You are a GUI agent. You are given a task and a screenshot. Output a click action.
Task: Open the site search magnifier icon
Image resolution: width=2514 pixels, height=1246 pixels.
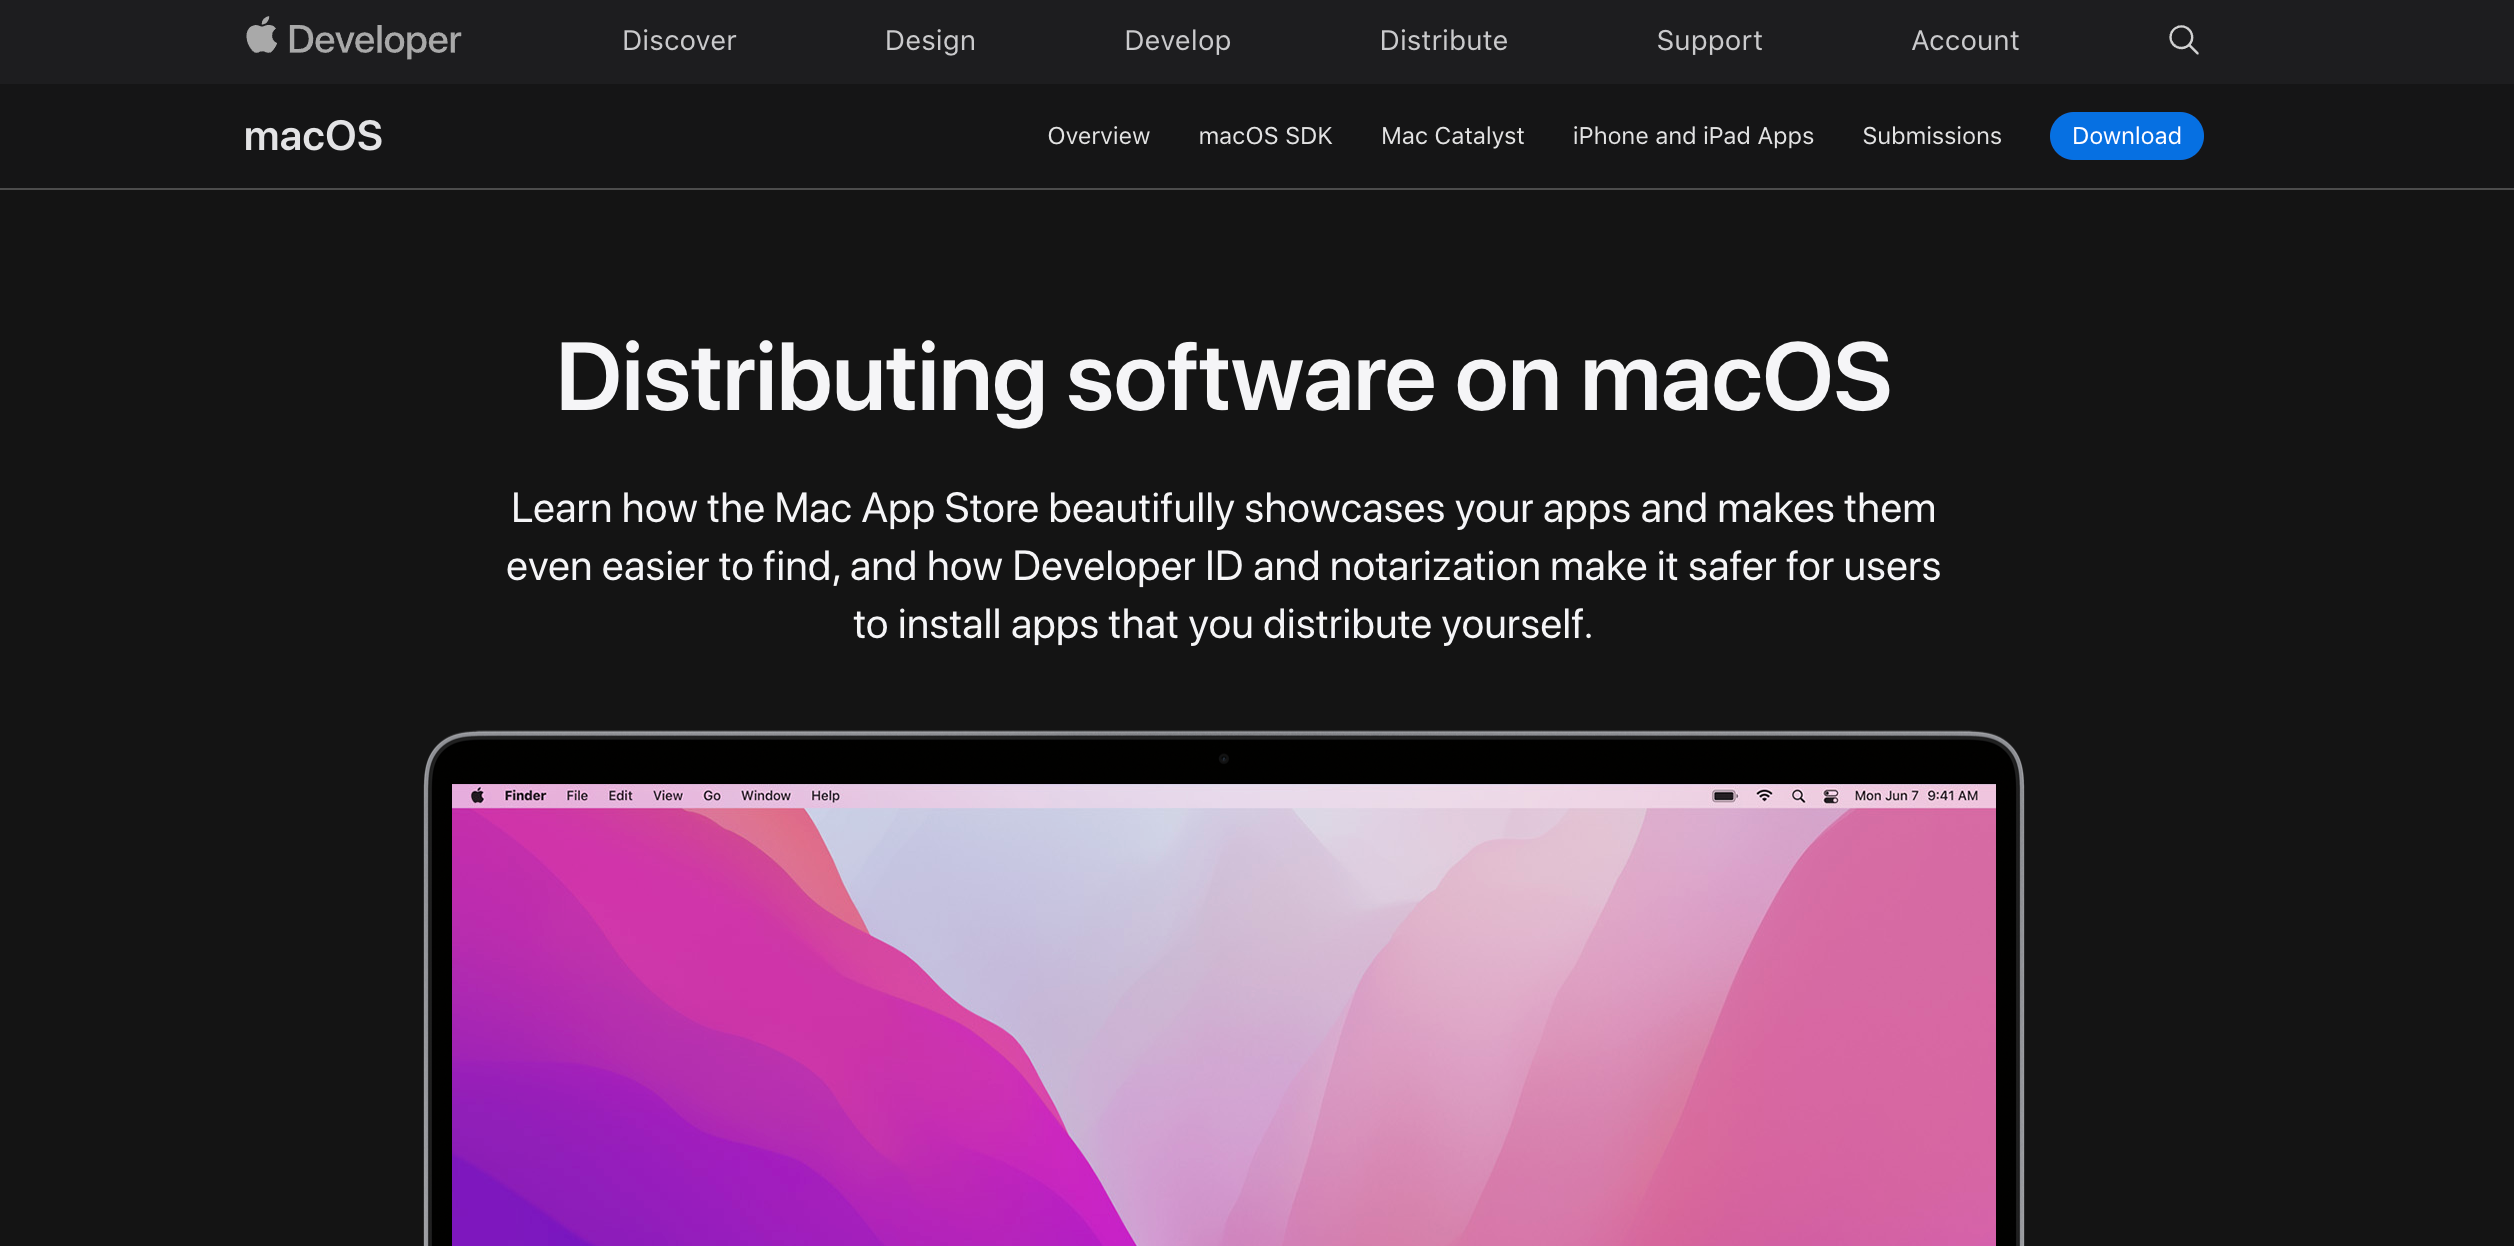tap(2183, 40)
